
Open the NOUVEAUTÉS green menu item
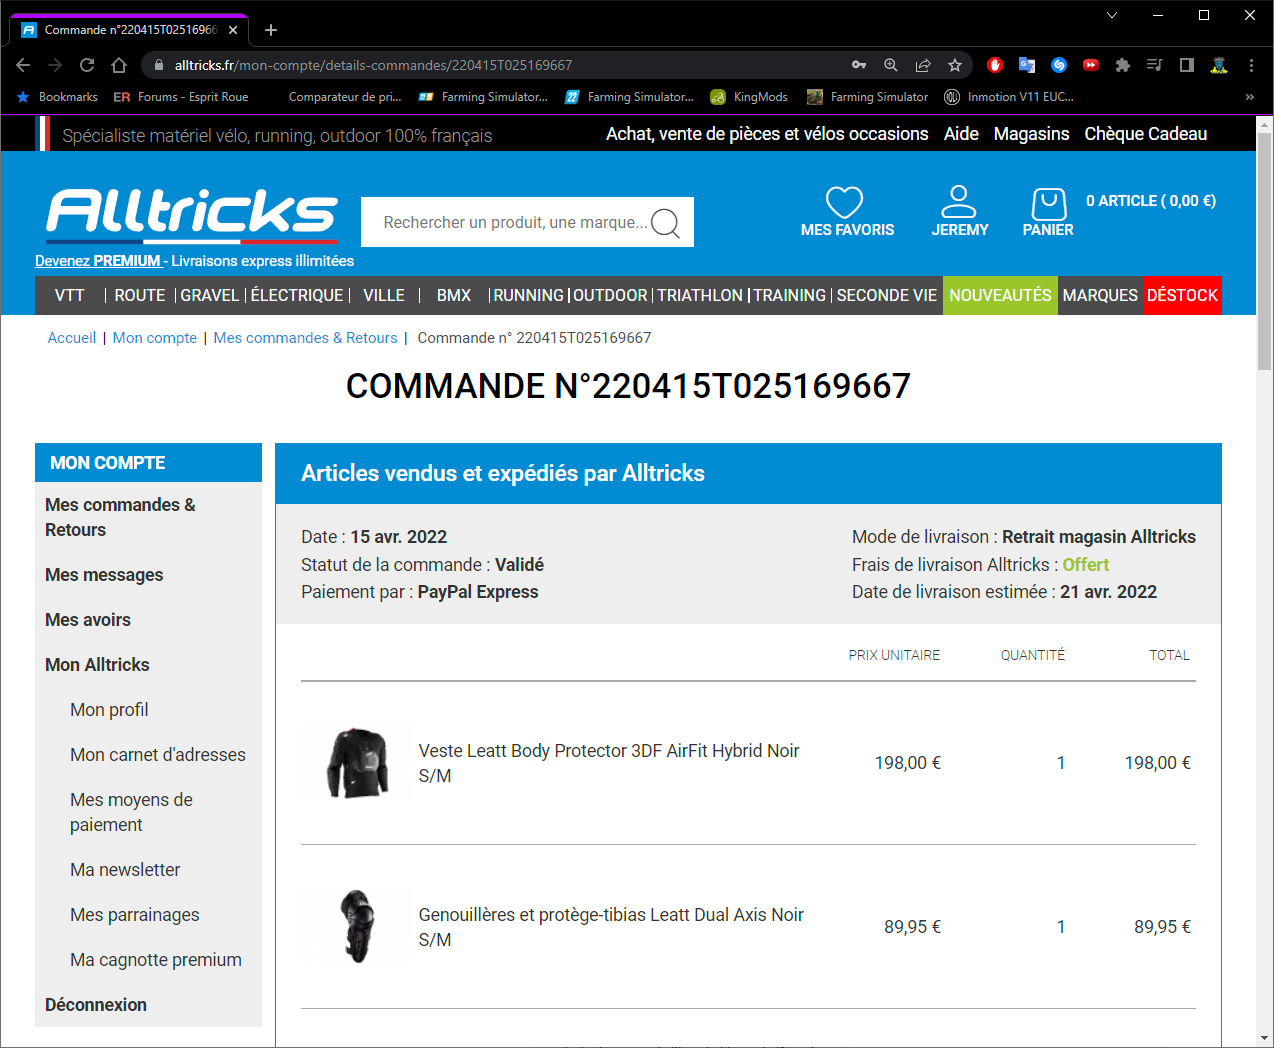[x=1000, y=295]
